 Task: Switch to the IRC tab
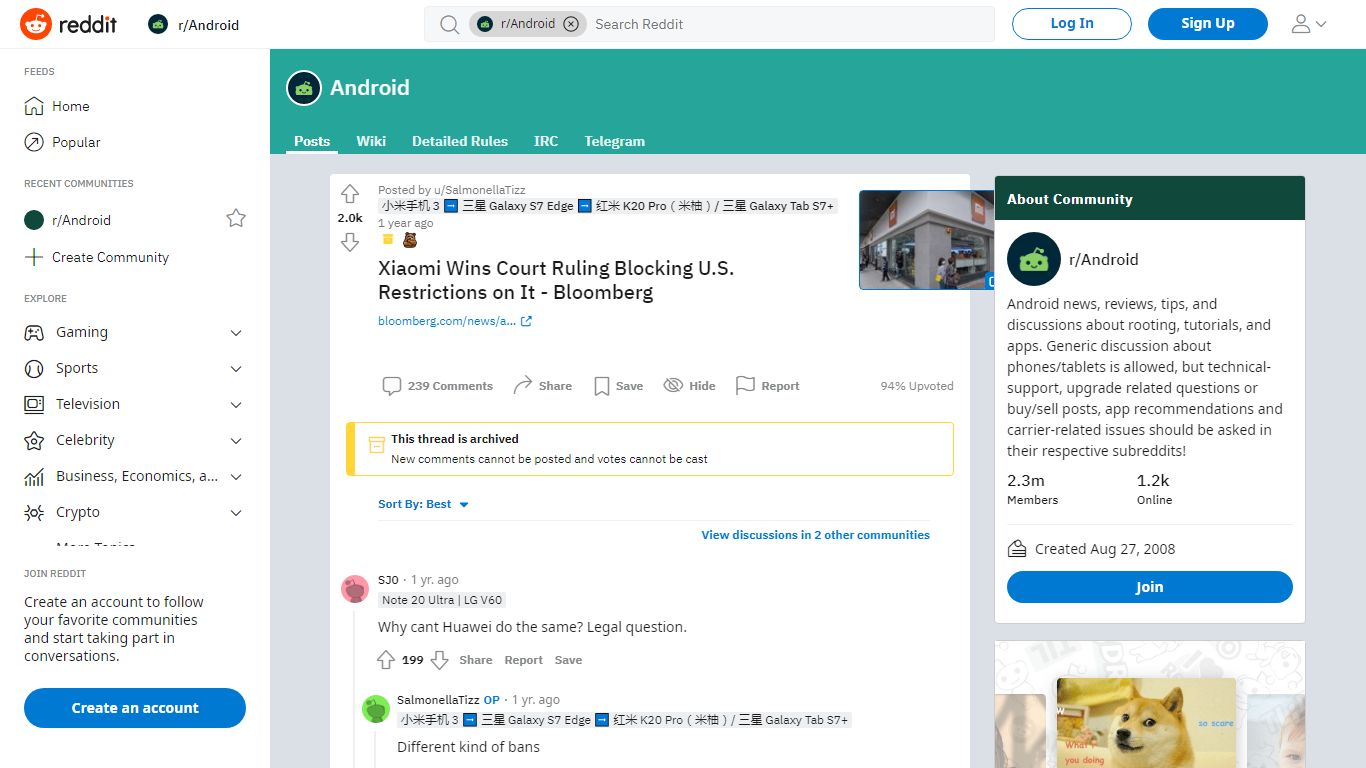pyautogui.click(x=546, y=141)
